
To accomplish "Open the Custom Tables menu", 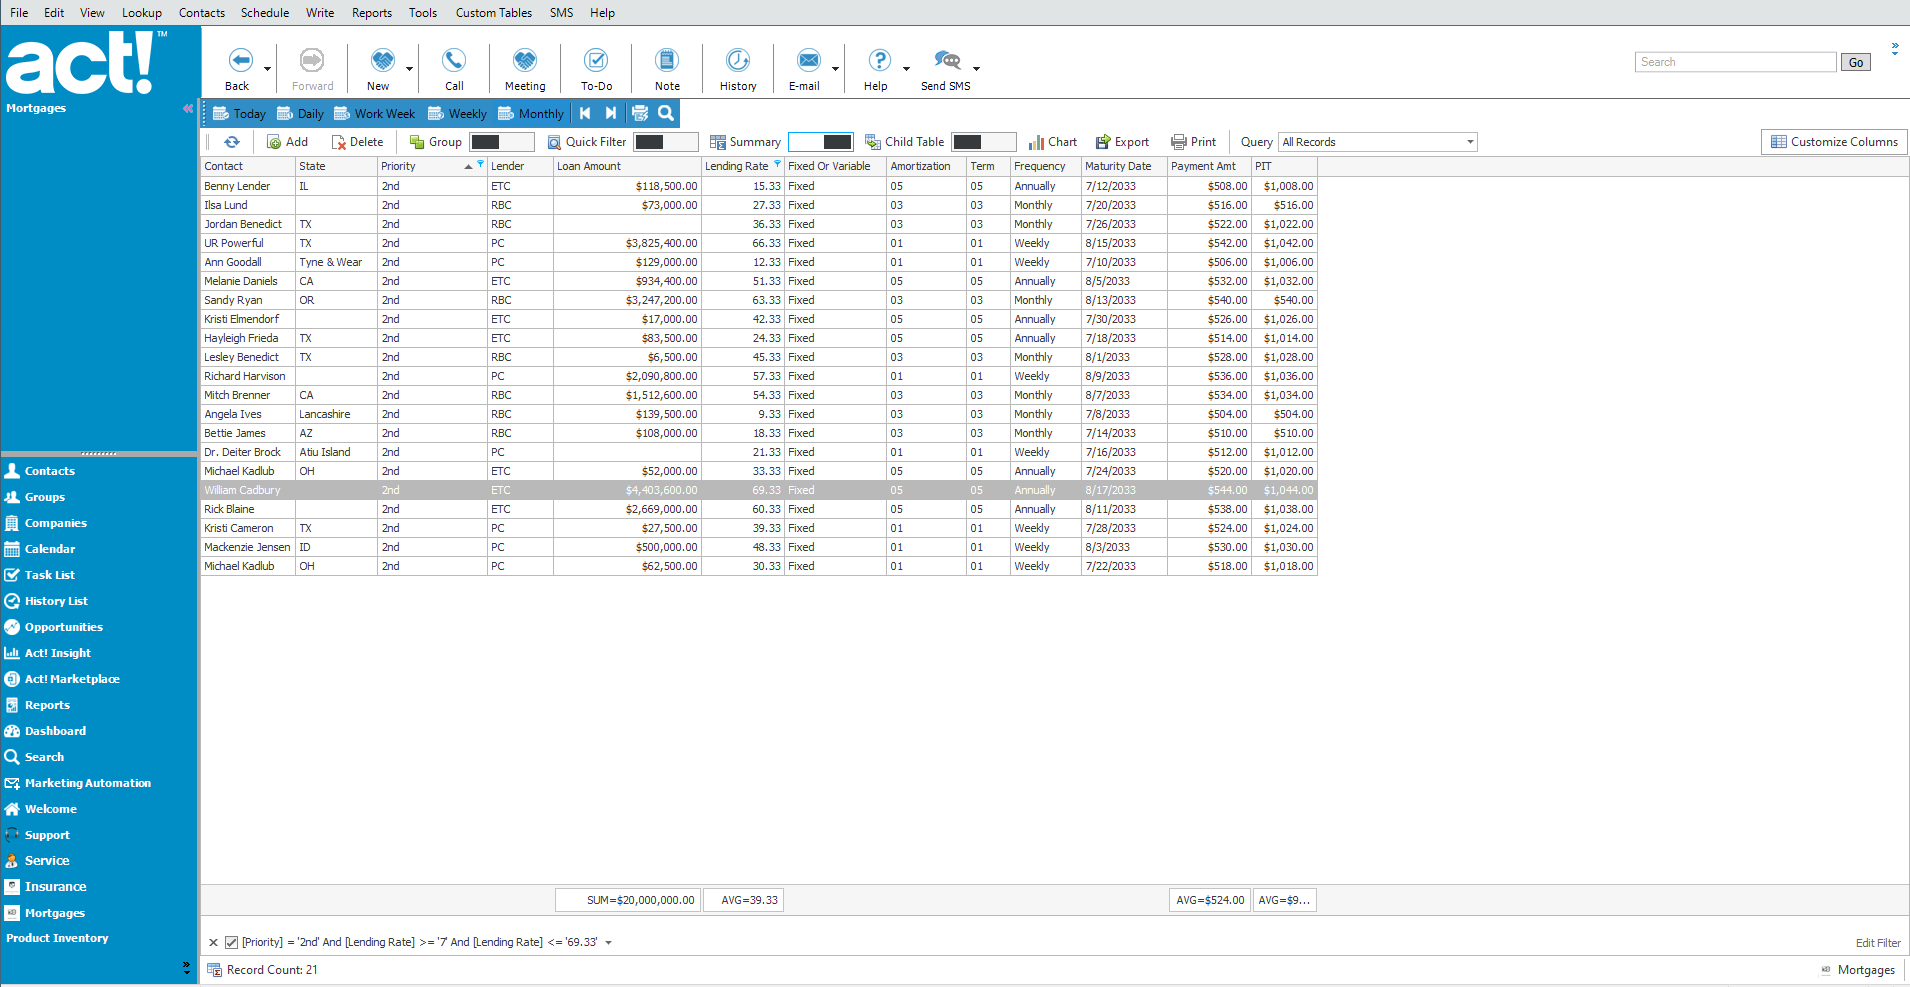I will click(493, 13).
